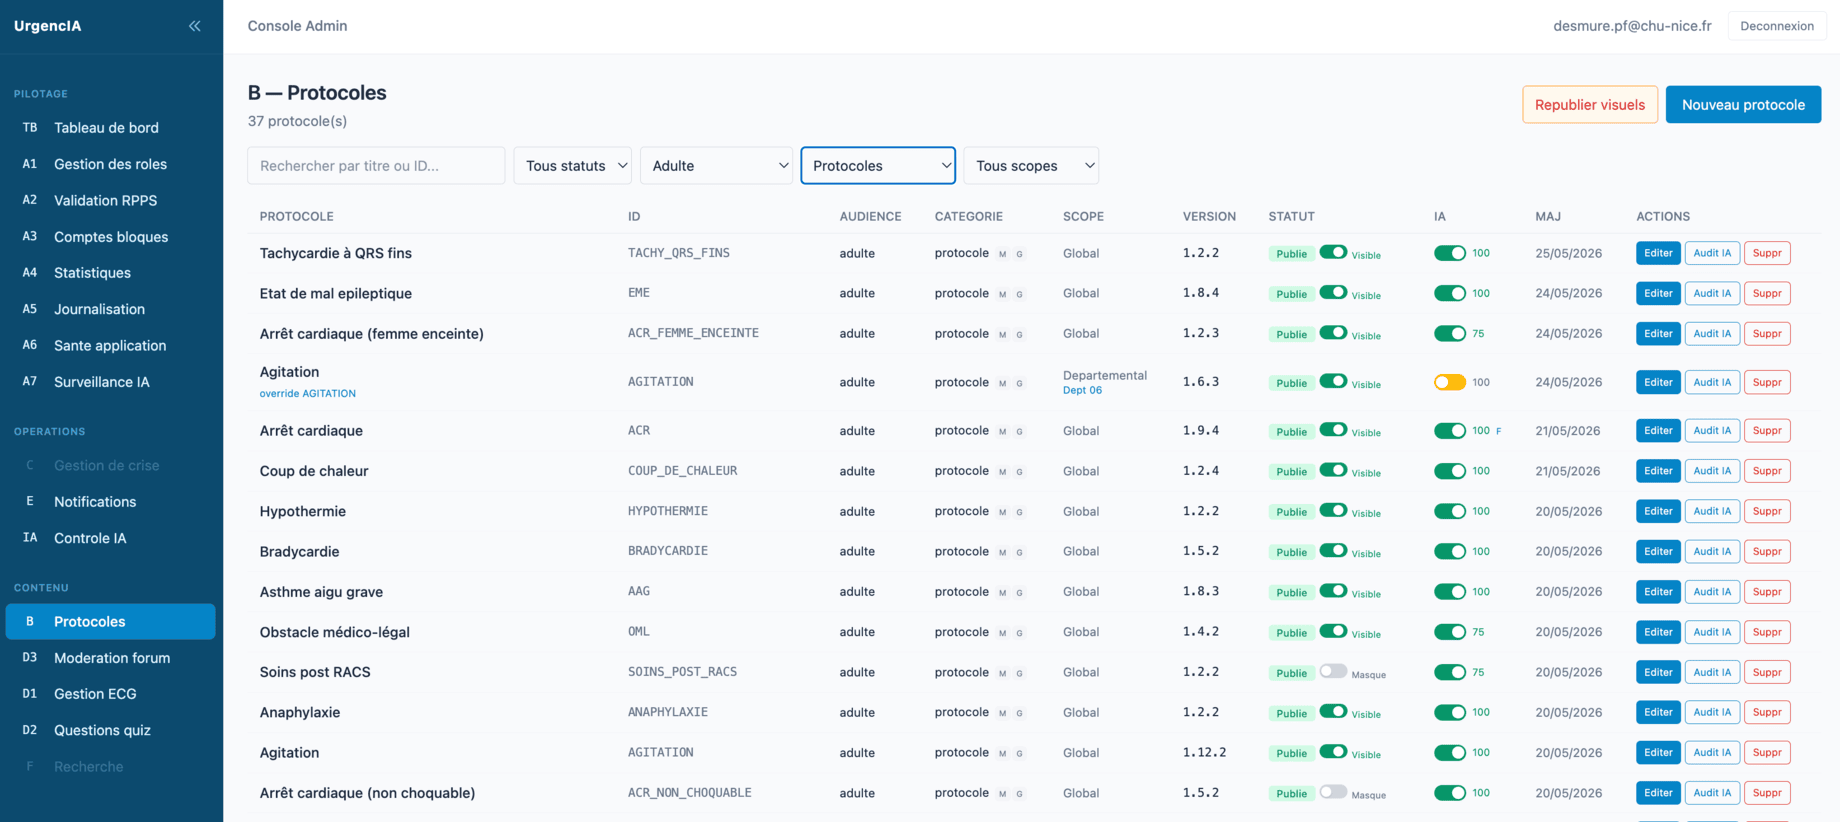
Task: Click M badge in Bradycardie row
Action: point(1002,552)
